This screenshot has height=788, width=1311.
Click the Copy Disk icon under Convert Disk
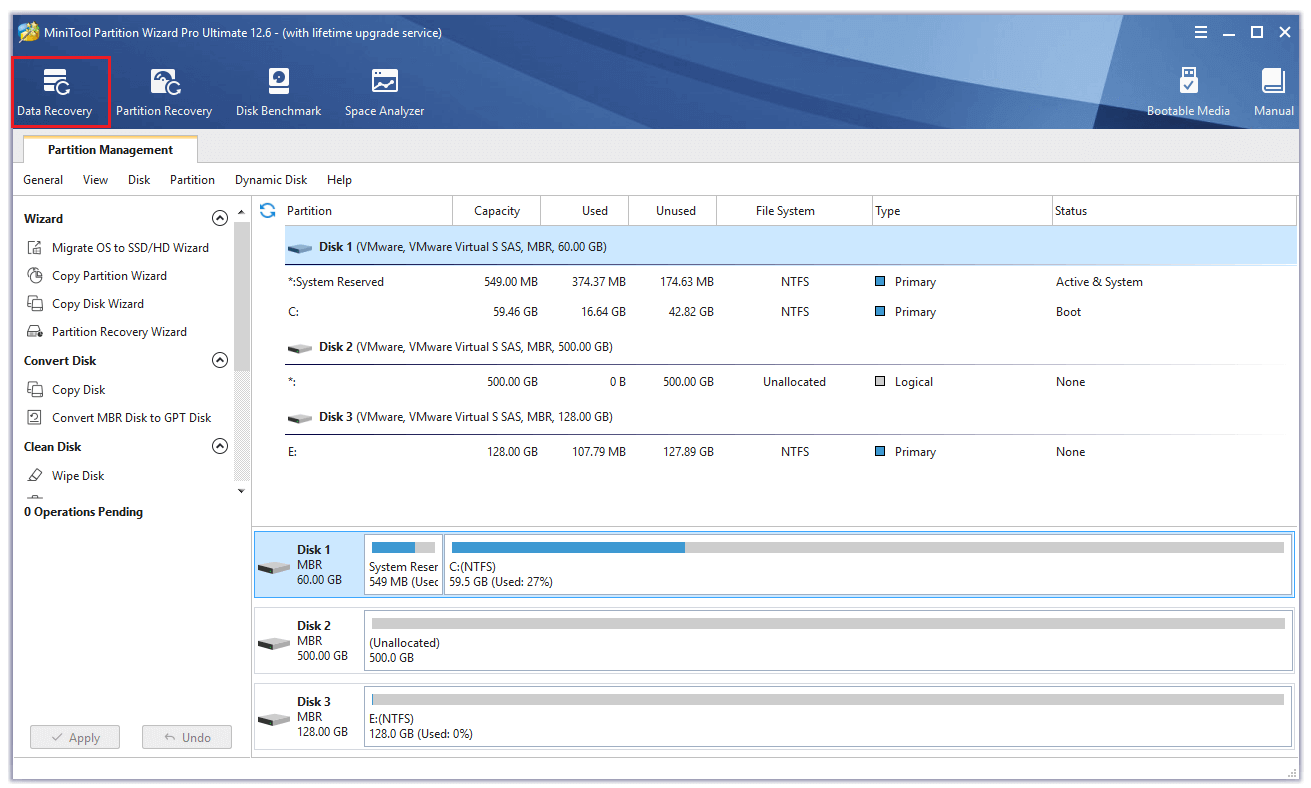pos(35,389)
